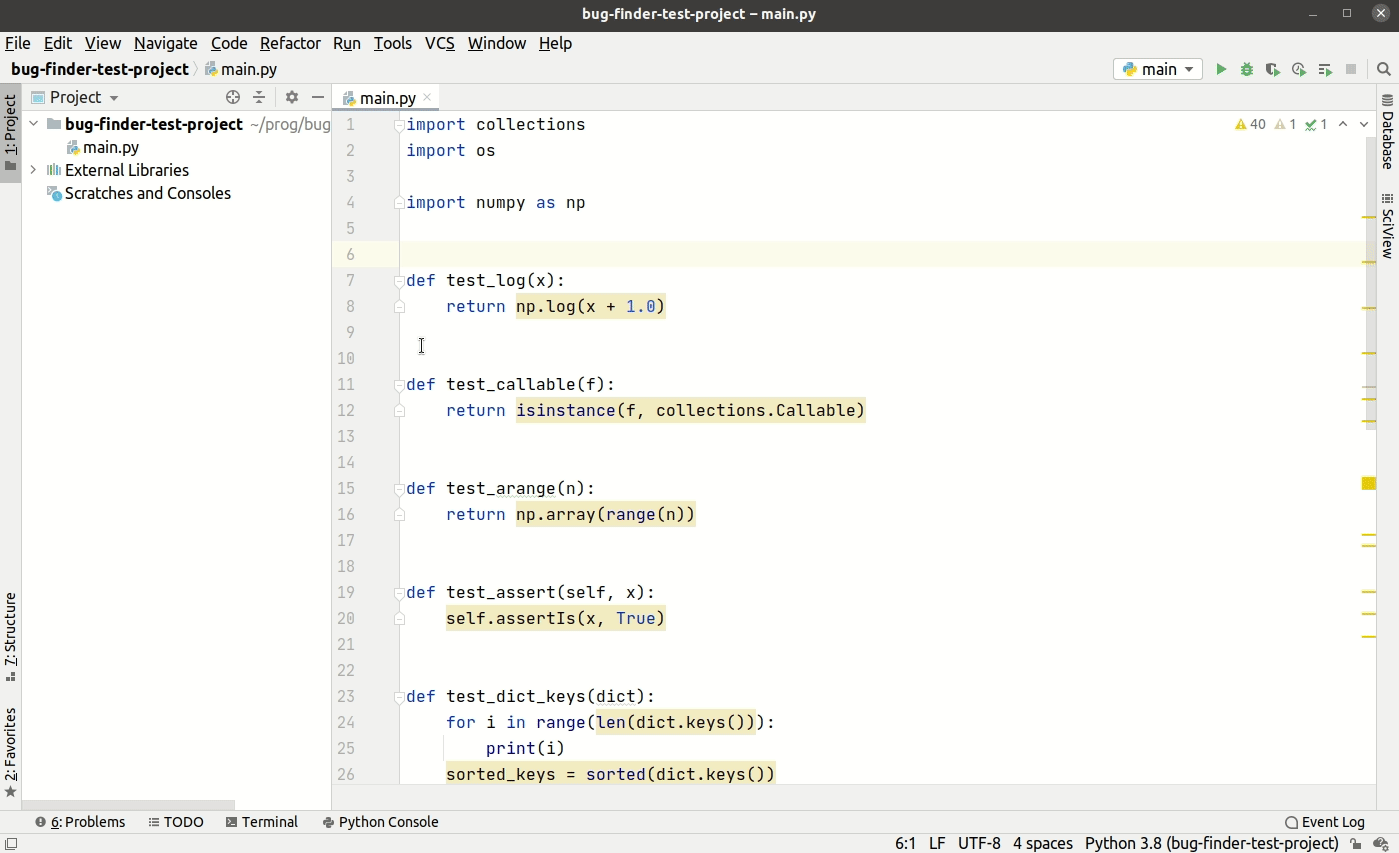Fold the test_log function at line 7
Viewport: 1399px width, 853px height.
399,280
